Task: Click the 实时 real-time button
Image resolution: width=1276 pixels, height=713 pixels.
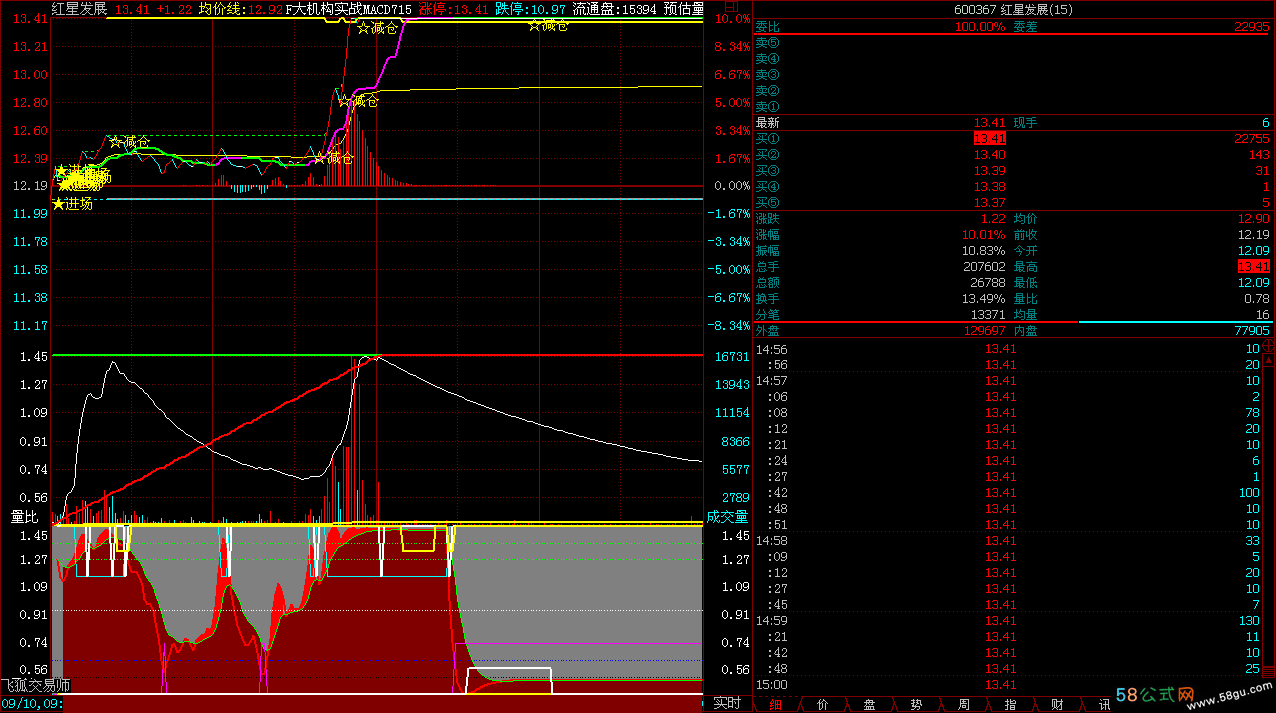Action: tap(727, 704)
